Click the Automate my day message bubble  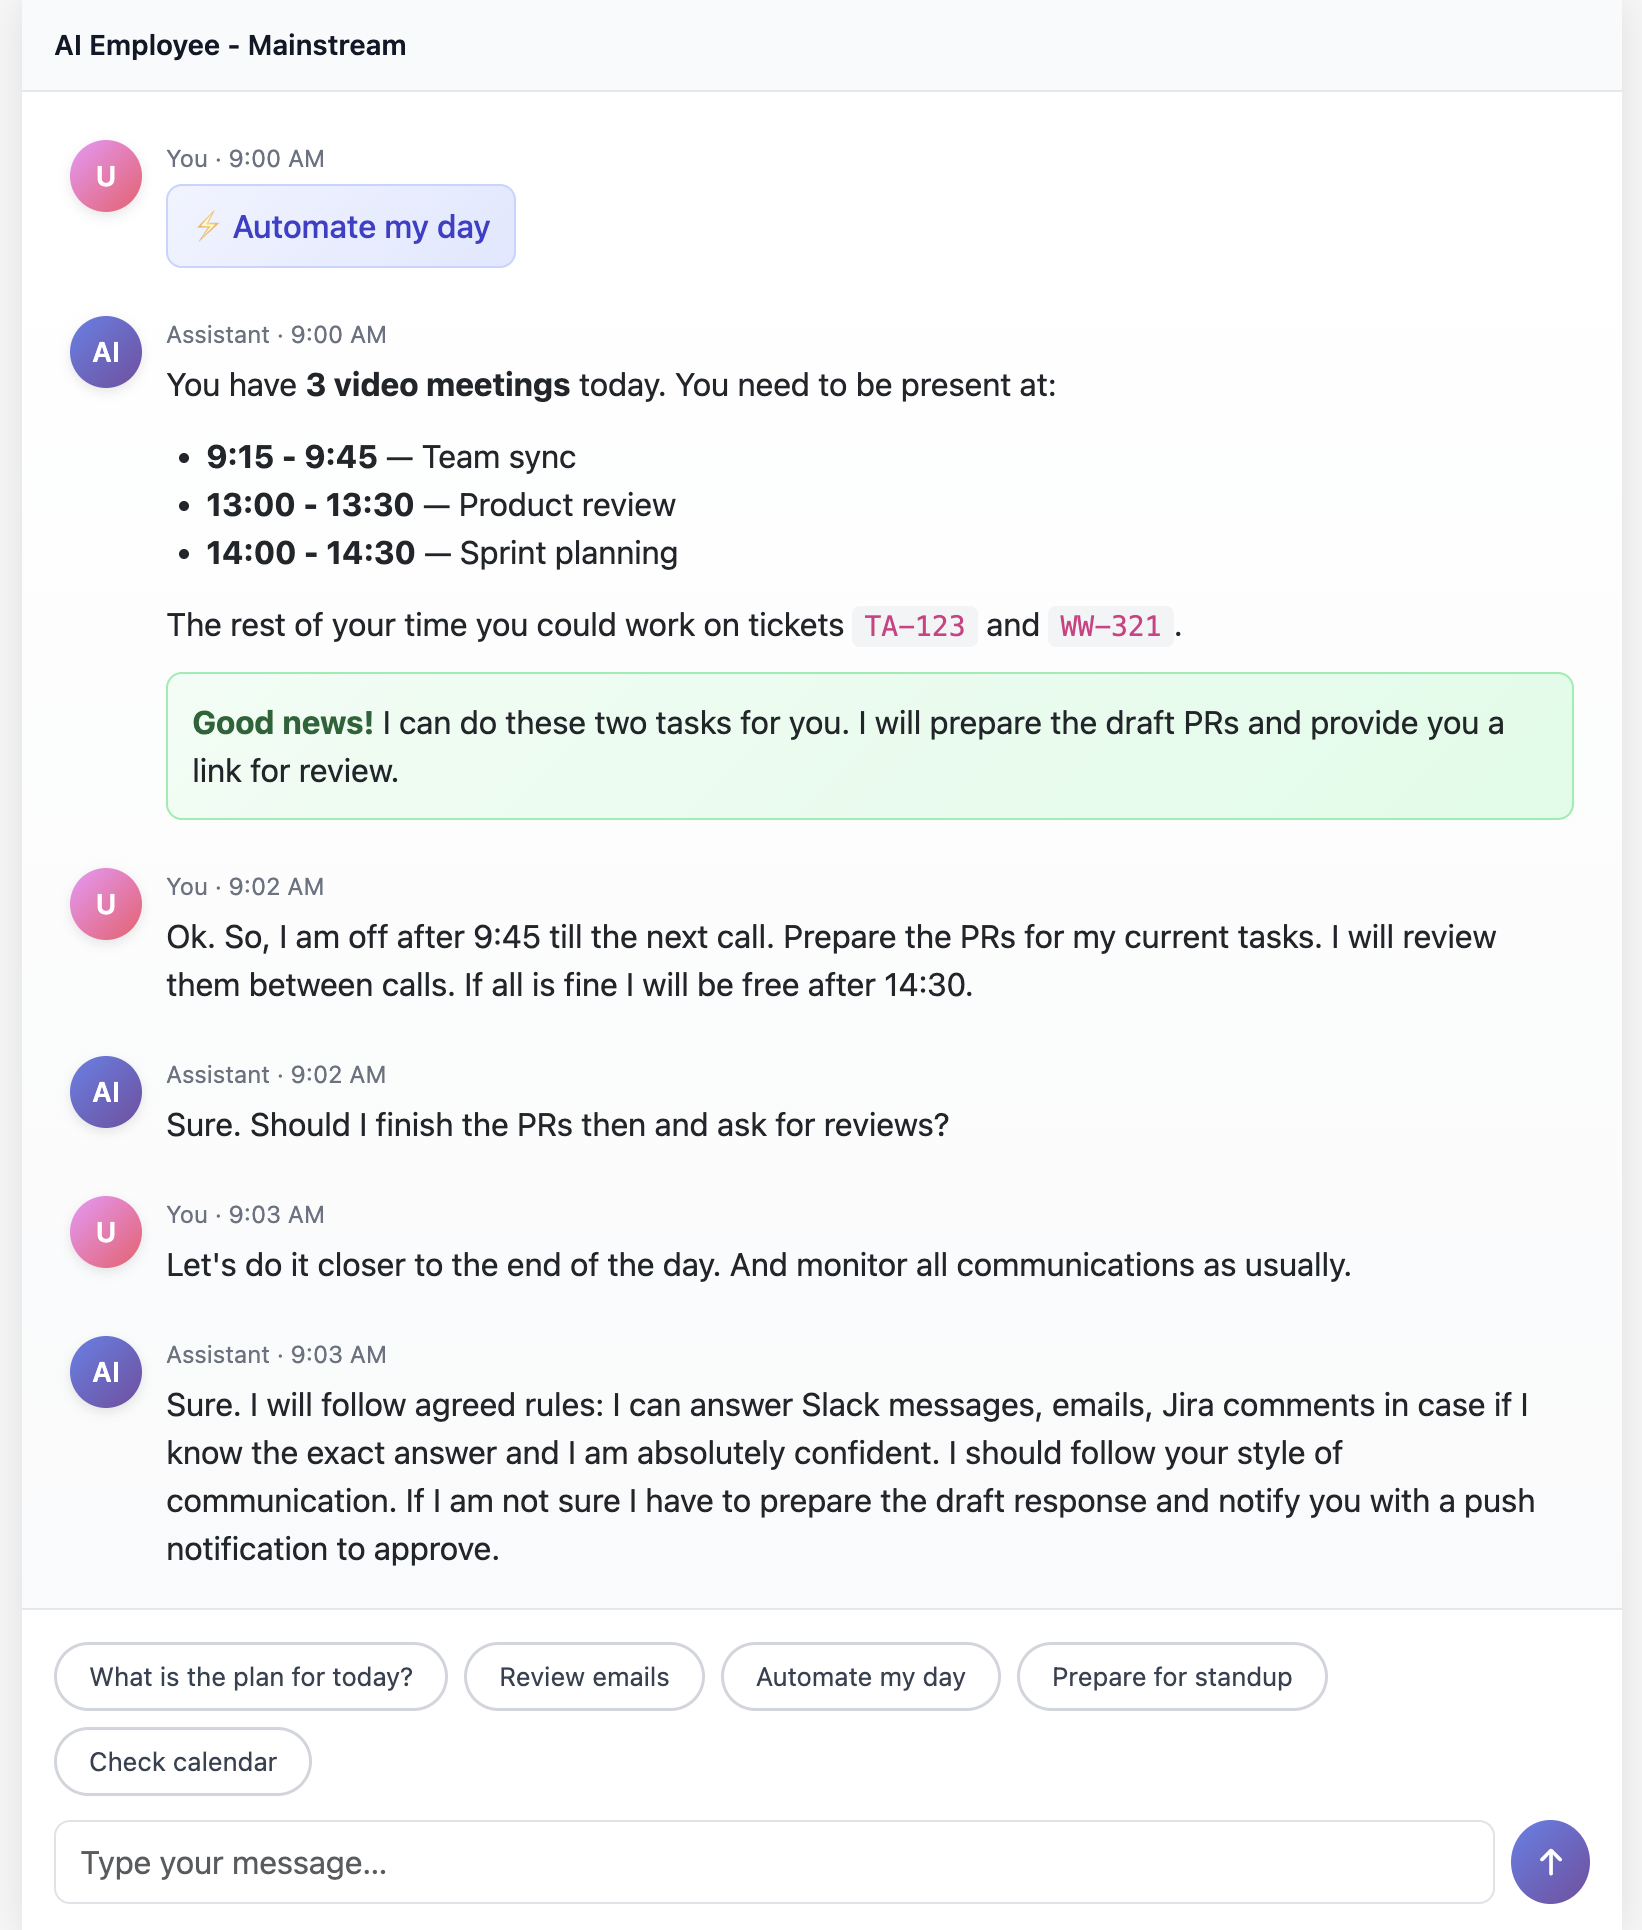pos(340,226)
